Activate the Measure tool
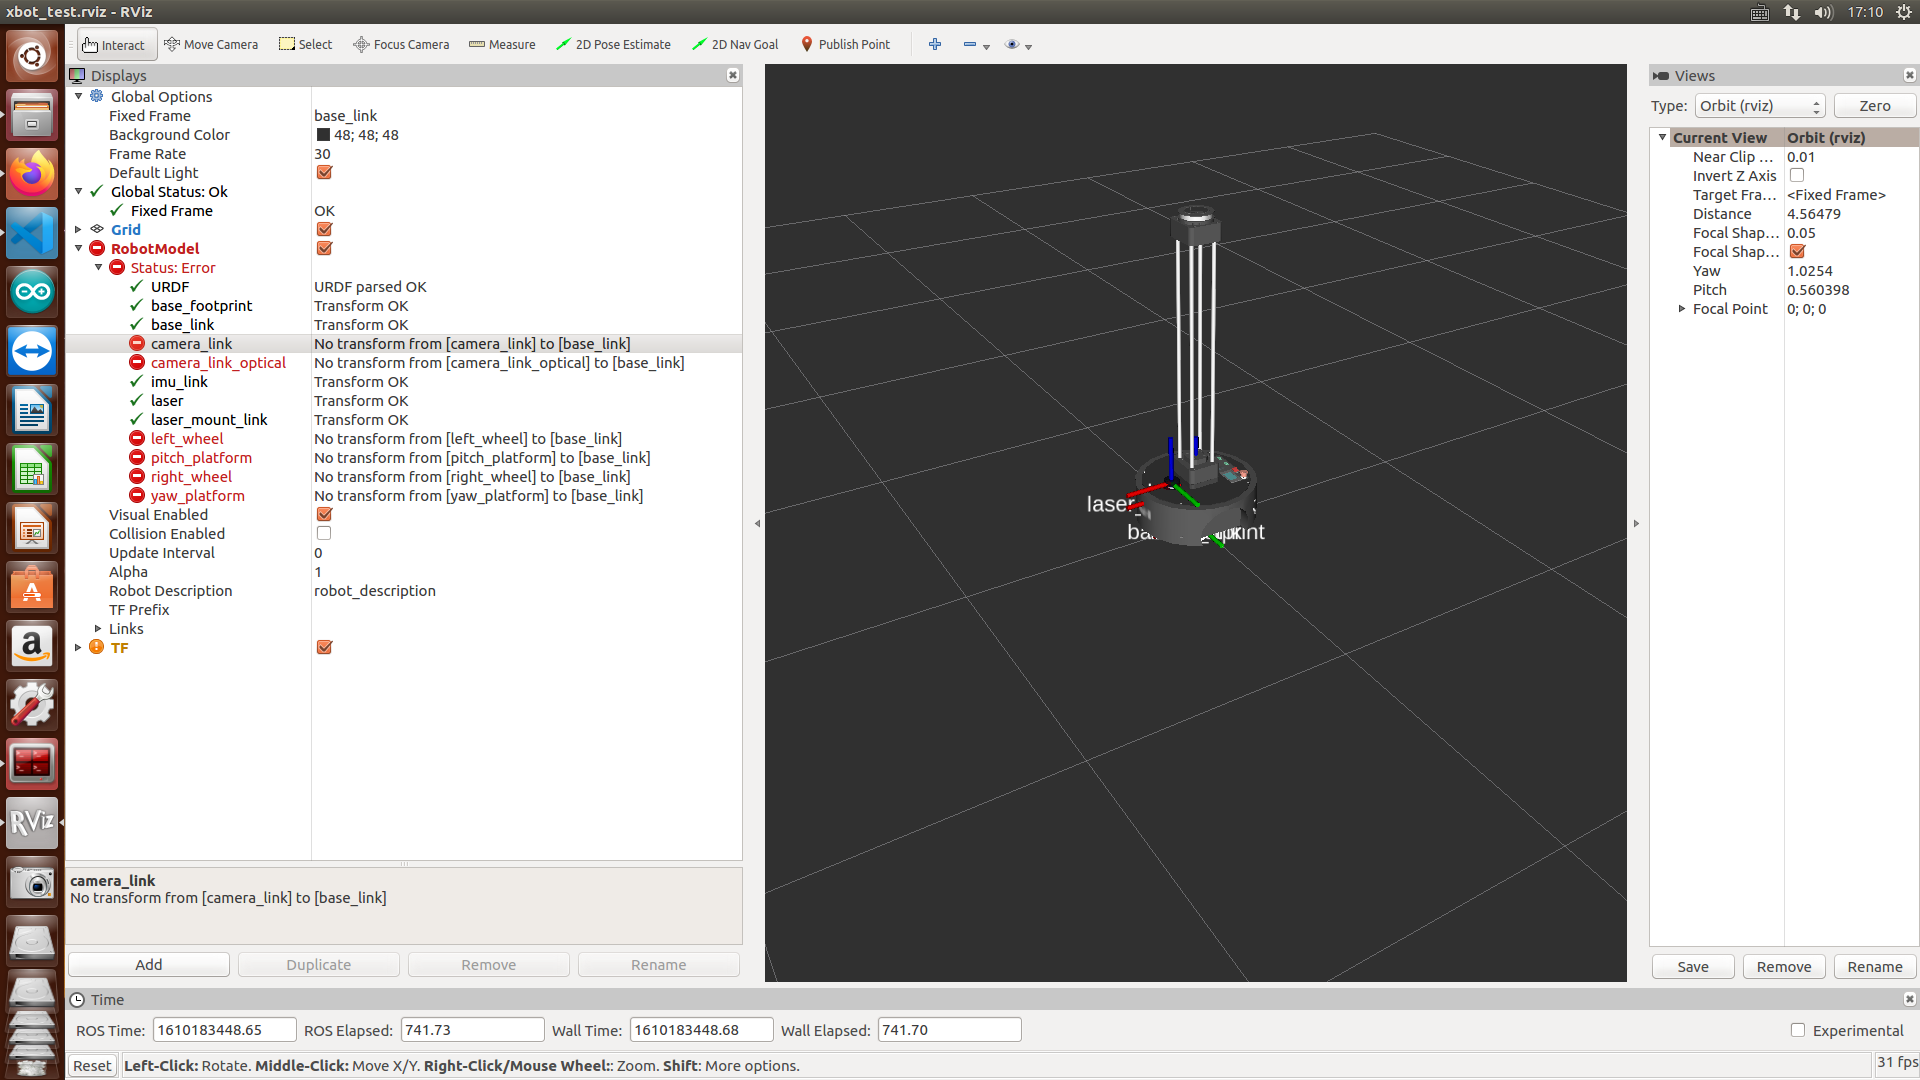This screenshot has width=1920, height=1080. pyautogui.click(x=502, y=44)
